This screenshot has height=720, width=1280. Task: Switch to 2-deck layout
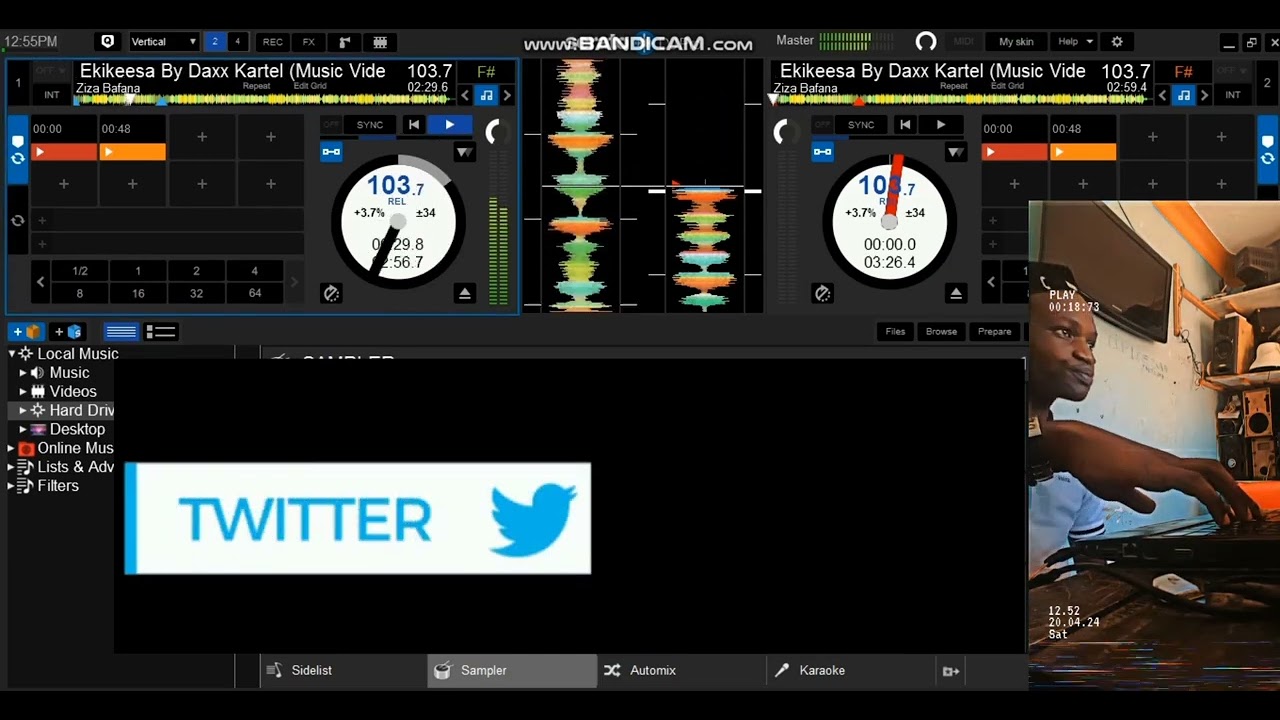pyautogui.click(x=214, y=42)
